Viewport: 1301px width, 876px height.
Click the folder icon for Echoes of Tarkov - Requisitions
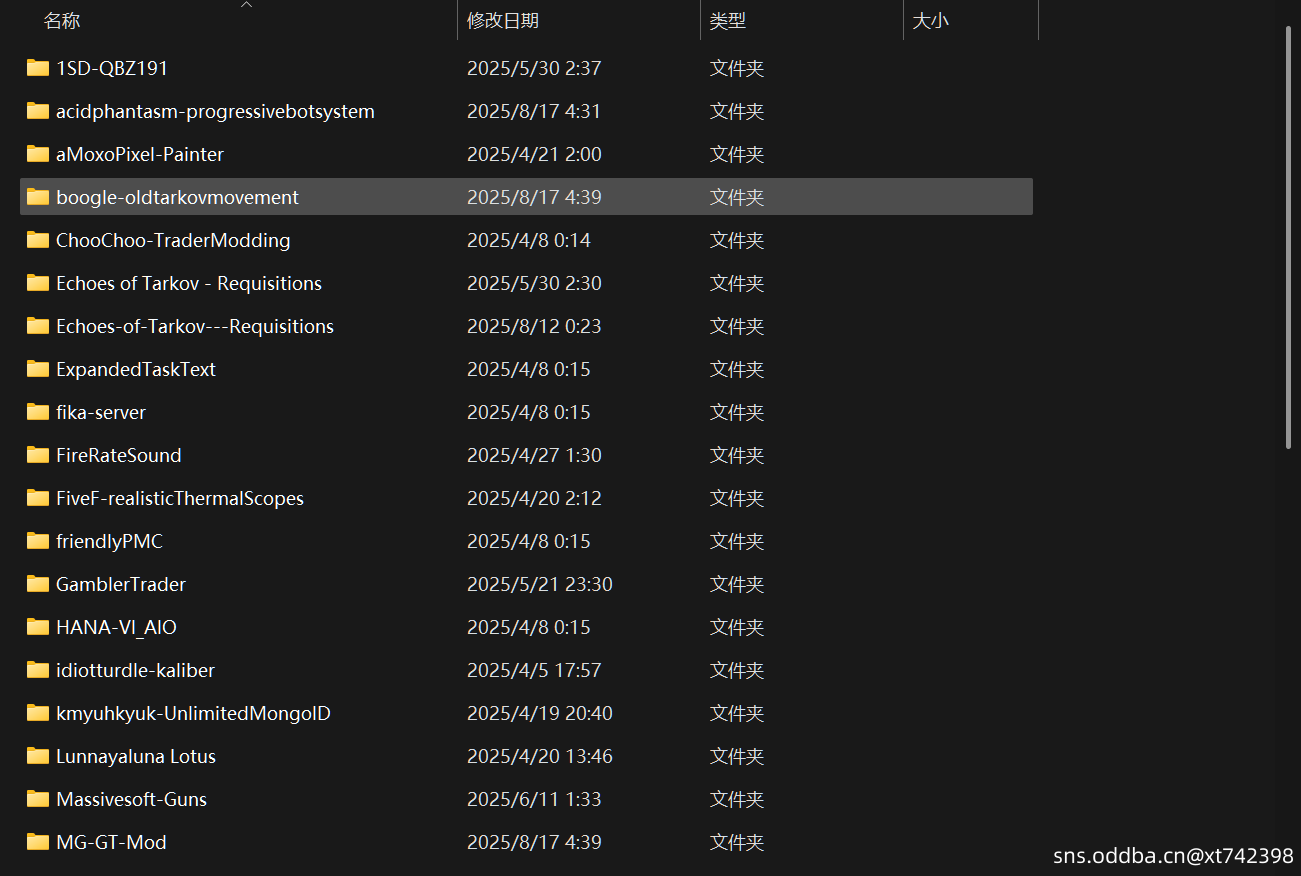[38, 283]
